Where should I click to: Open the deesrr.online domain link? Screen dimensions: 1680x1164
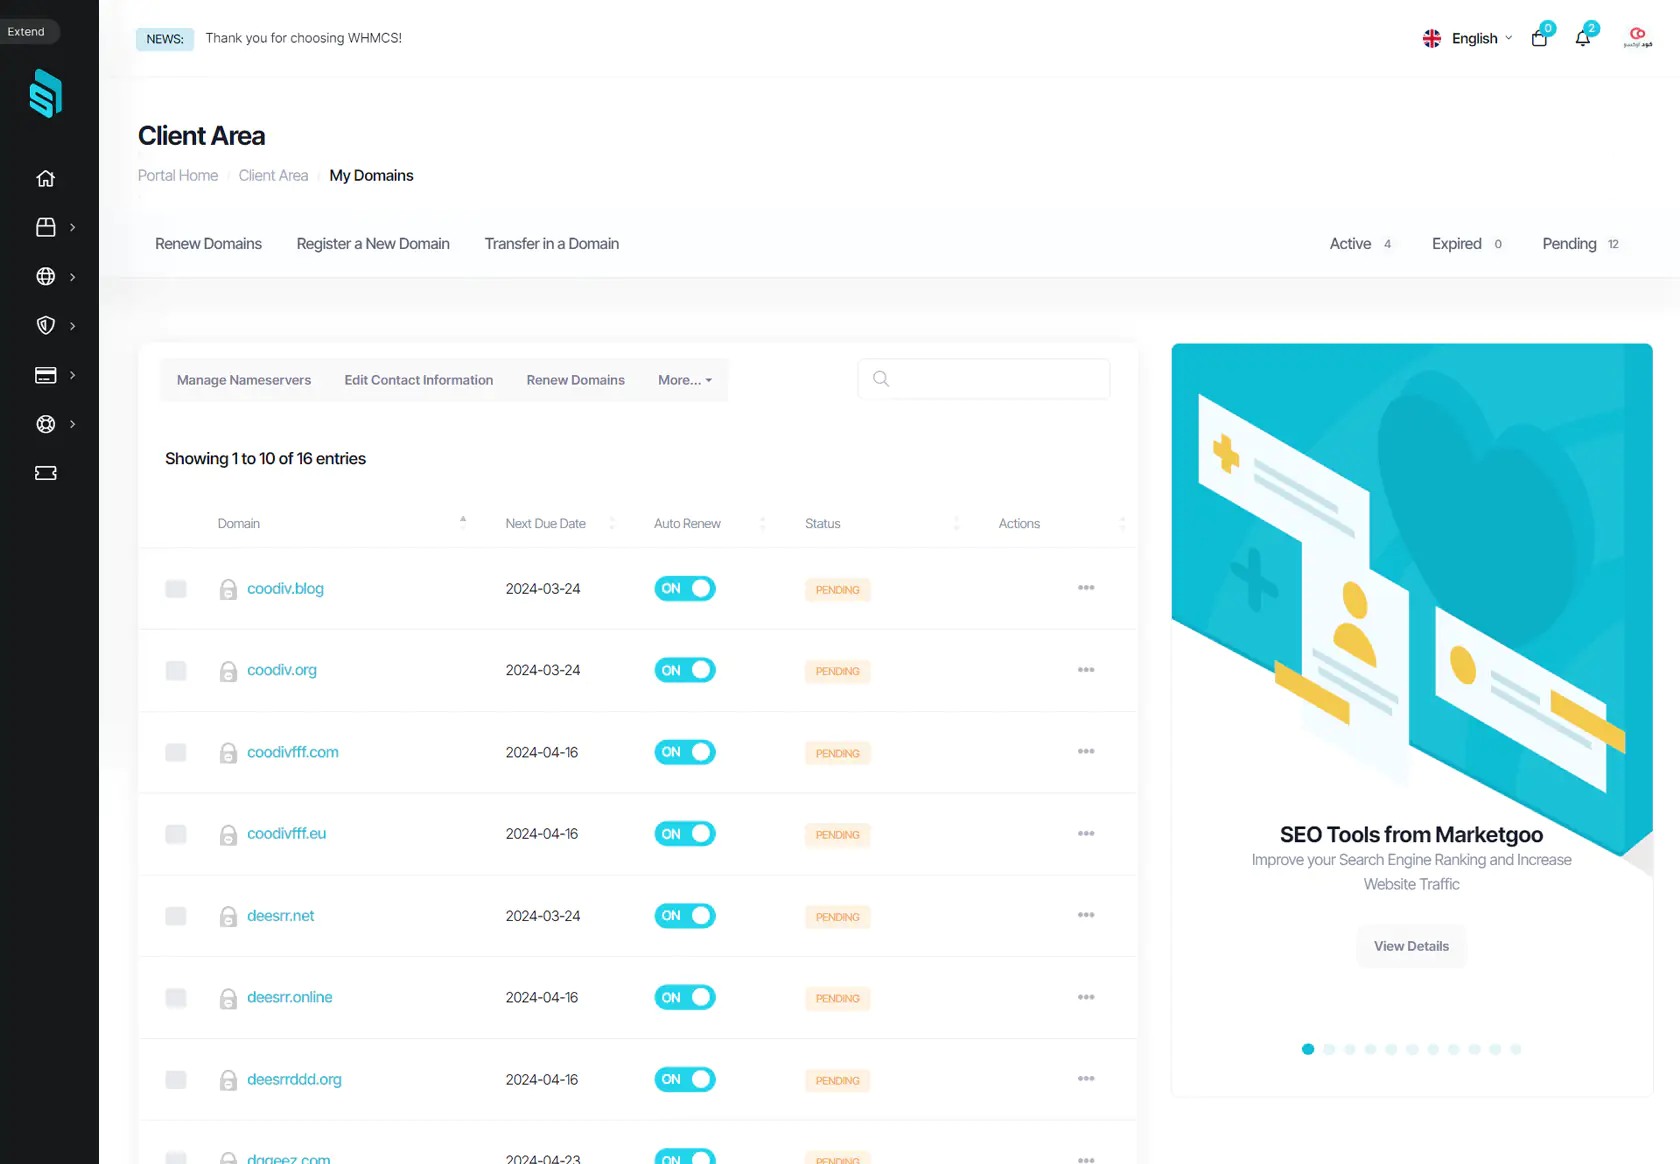click(x=290, y=997)
